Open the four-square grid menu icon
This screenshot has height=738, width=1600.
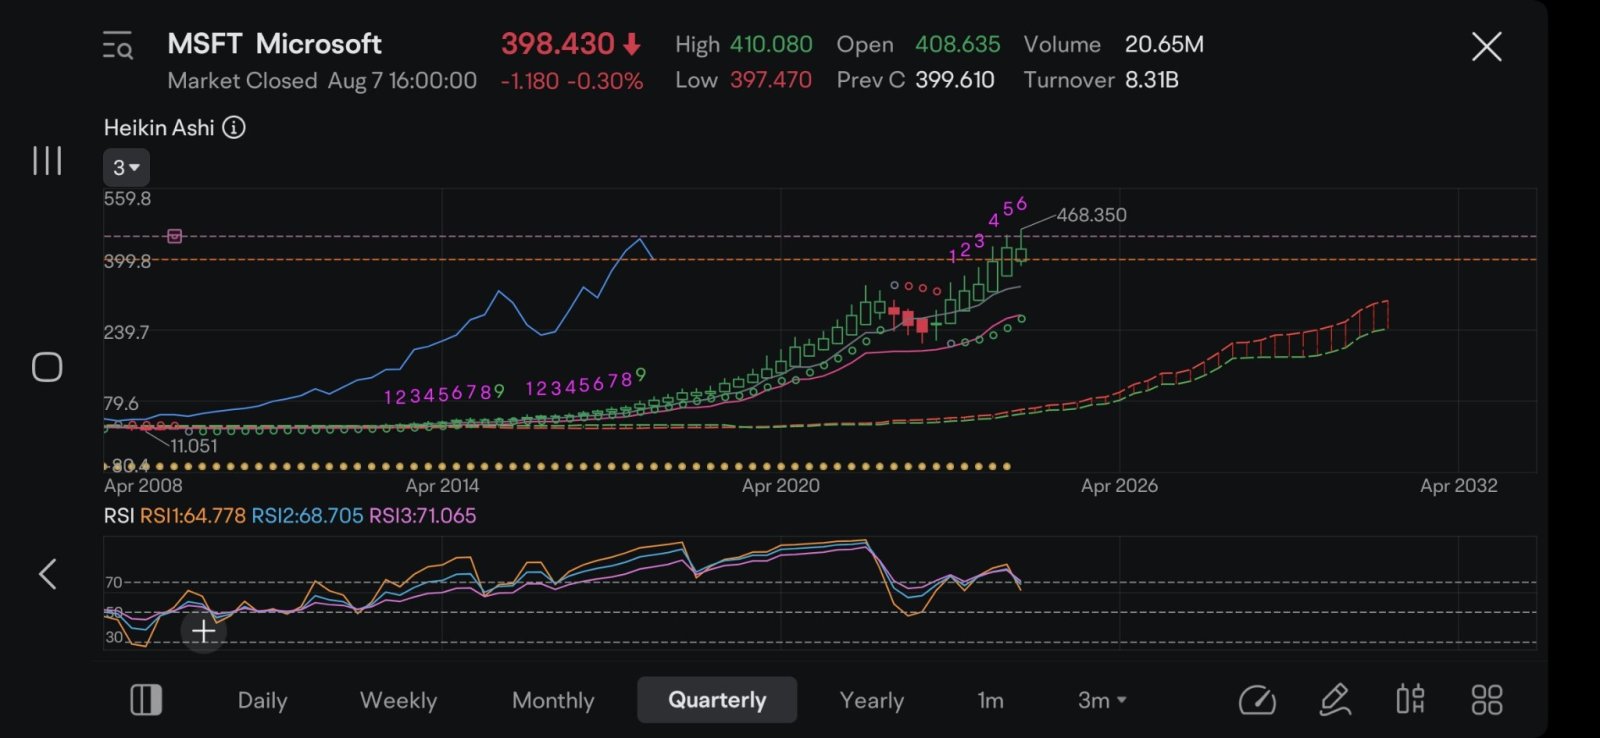1487,700
